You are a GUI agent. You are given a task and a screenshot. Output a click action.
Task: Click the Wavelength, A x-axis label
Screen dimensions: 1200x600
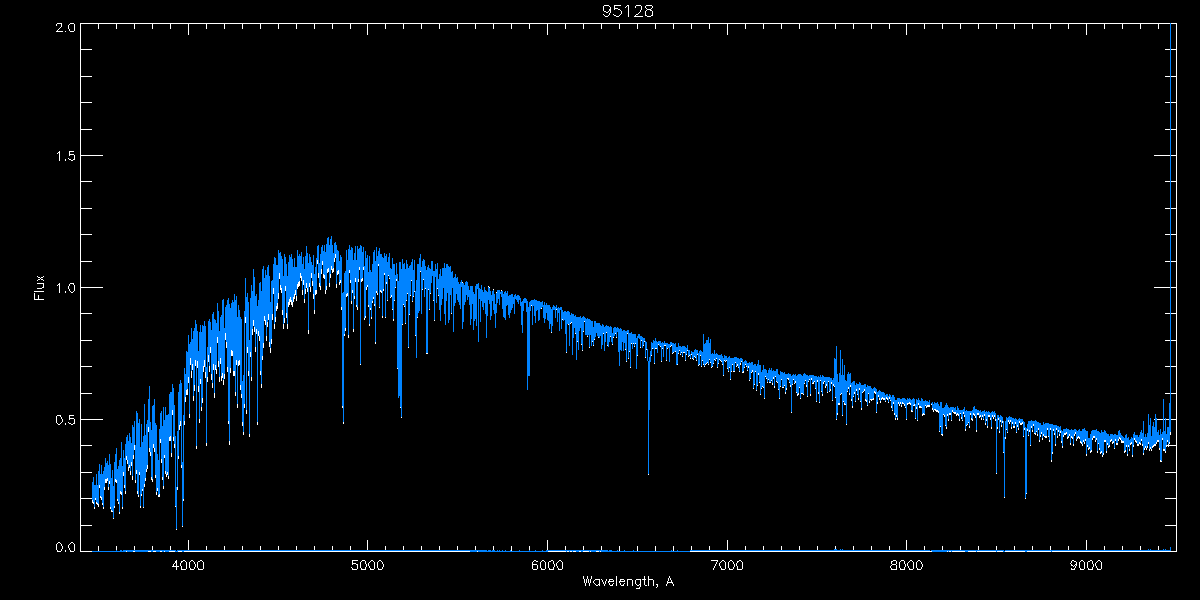click(627, 581)
